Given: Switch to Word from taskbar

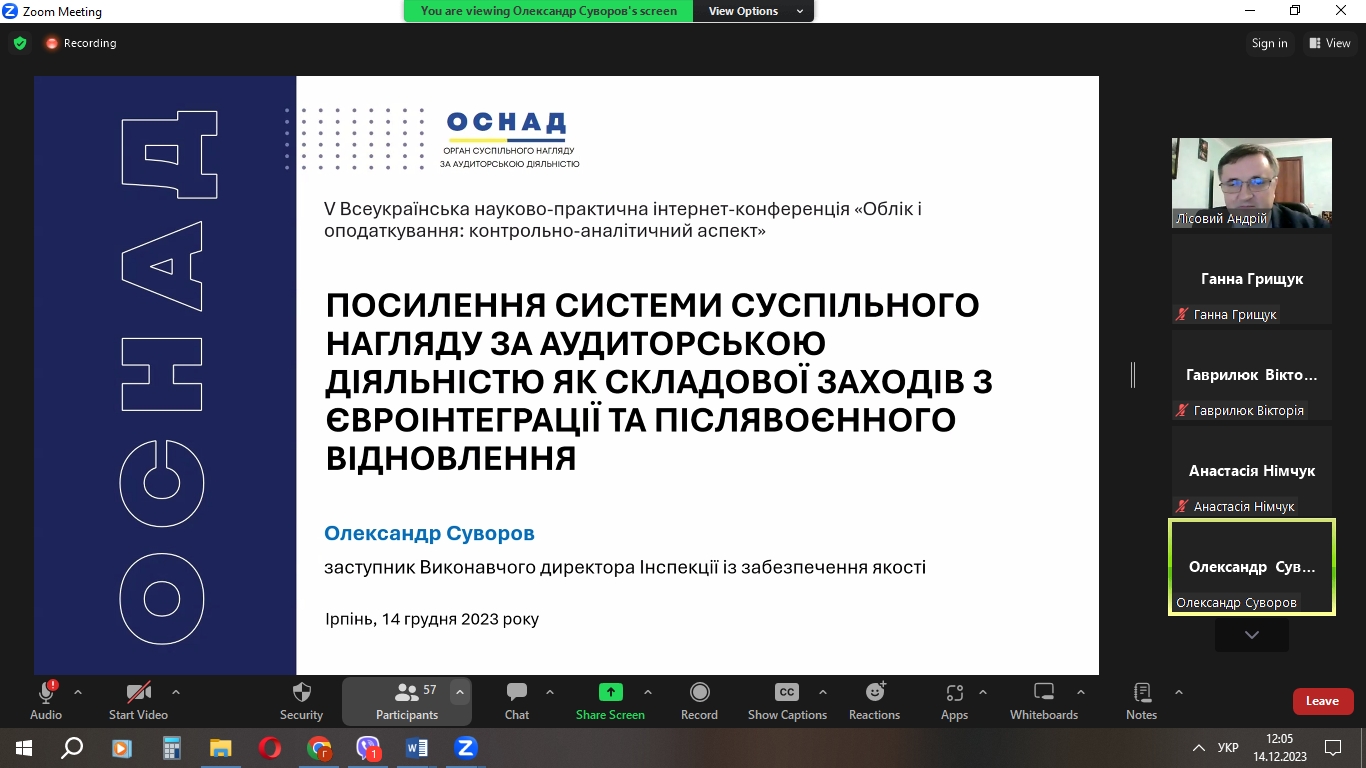Looking at the screenshot, I should (x=417, y=748).
